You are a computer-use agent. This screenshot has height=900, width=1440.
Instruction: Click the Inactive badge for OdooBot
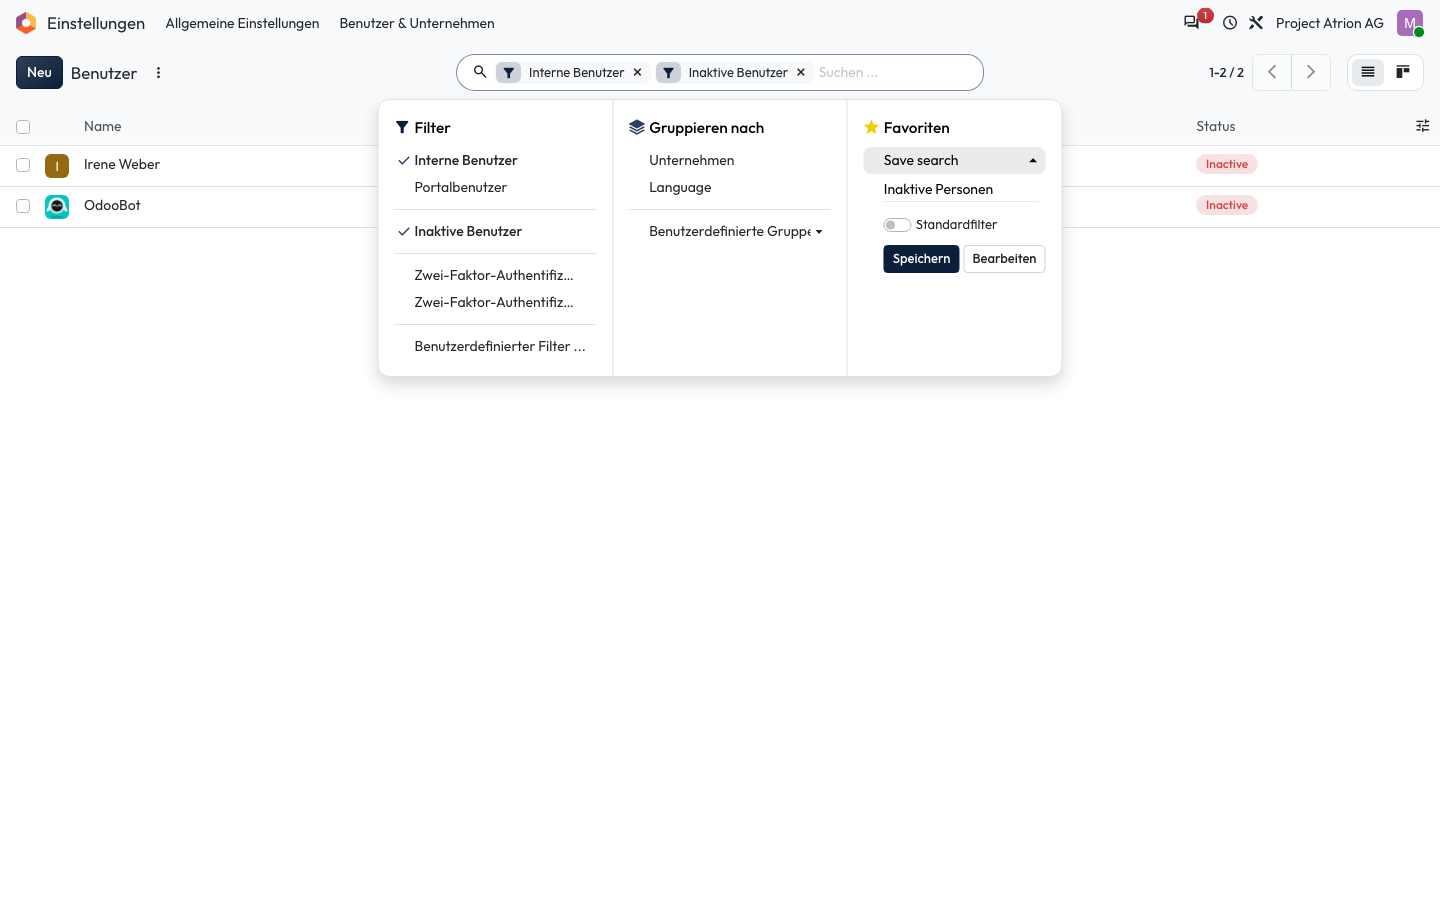[1227, 205]
